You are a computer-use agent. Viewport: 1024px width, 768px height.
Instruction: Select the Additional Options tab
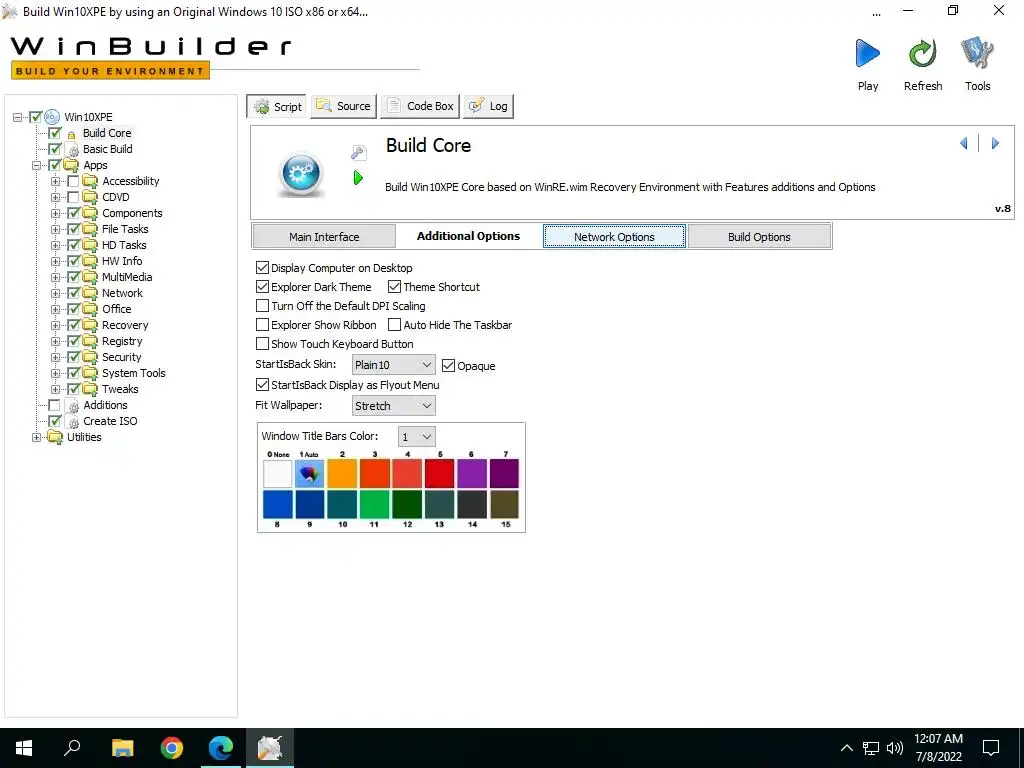point(468,236)
